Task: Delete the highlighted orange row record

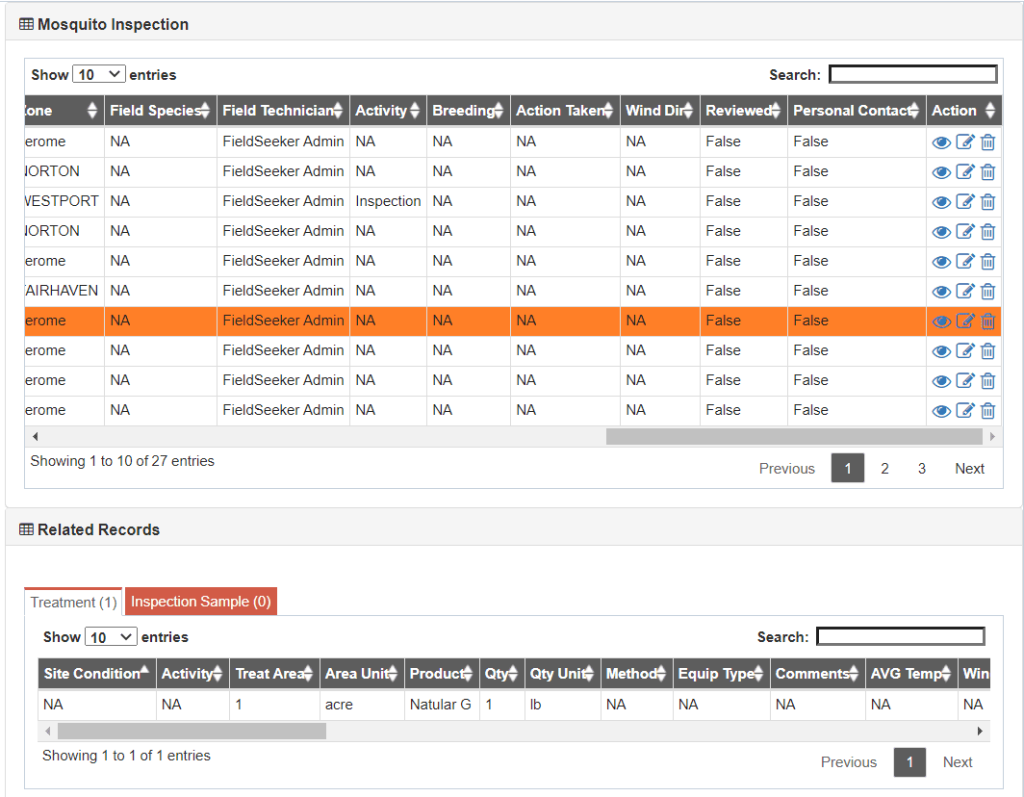Action: tap(987, 321)
